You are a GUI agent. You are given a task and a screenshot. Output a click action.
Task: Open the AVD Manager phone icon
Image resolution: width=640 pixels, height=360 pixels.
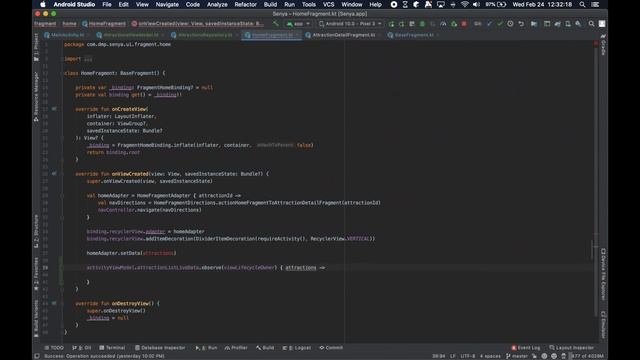pyautogui.click(x=568, y=24)
